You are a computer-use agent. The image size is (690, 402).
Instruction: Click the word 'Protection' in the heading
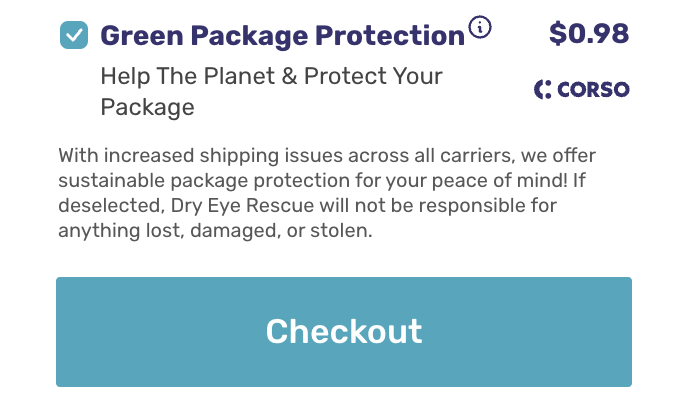pyautogui.click(x=390, y=35)
